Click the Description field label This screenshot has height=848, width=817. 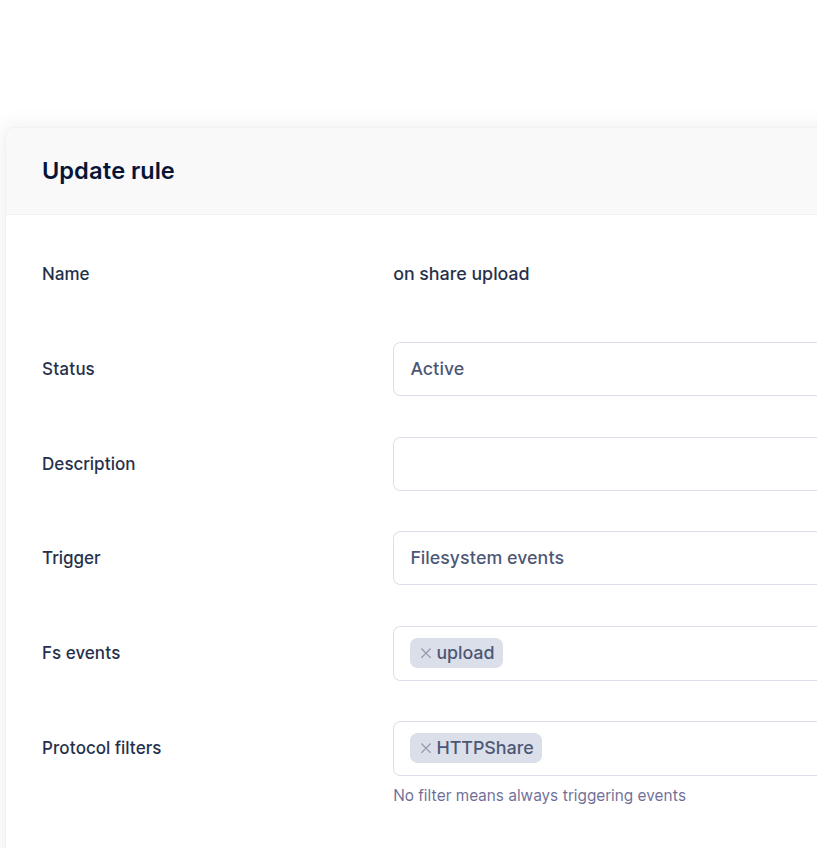coord(89,464)
